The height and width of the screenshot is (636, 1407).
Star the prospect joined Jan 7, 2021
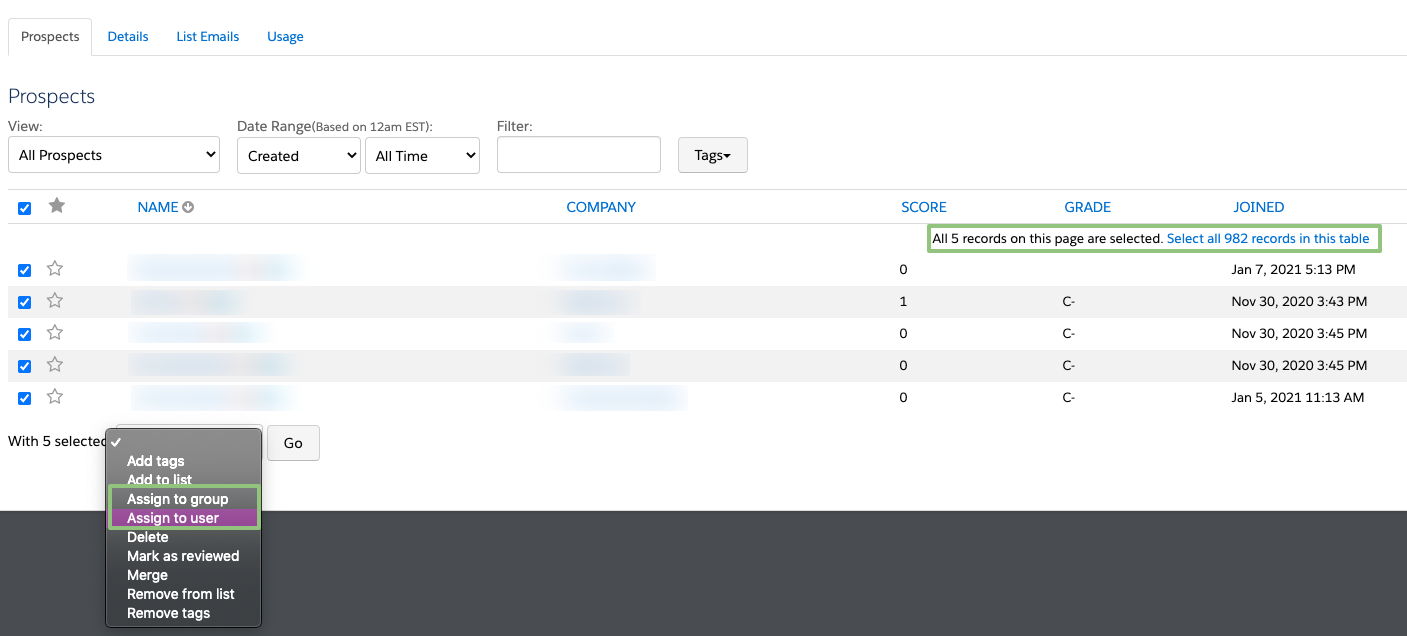click(55, 269)
